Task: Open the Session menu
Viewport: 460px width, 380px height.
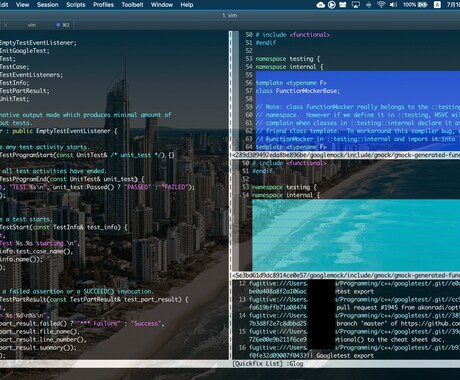Action: [x=47, y=5]
